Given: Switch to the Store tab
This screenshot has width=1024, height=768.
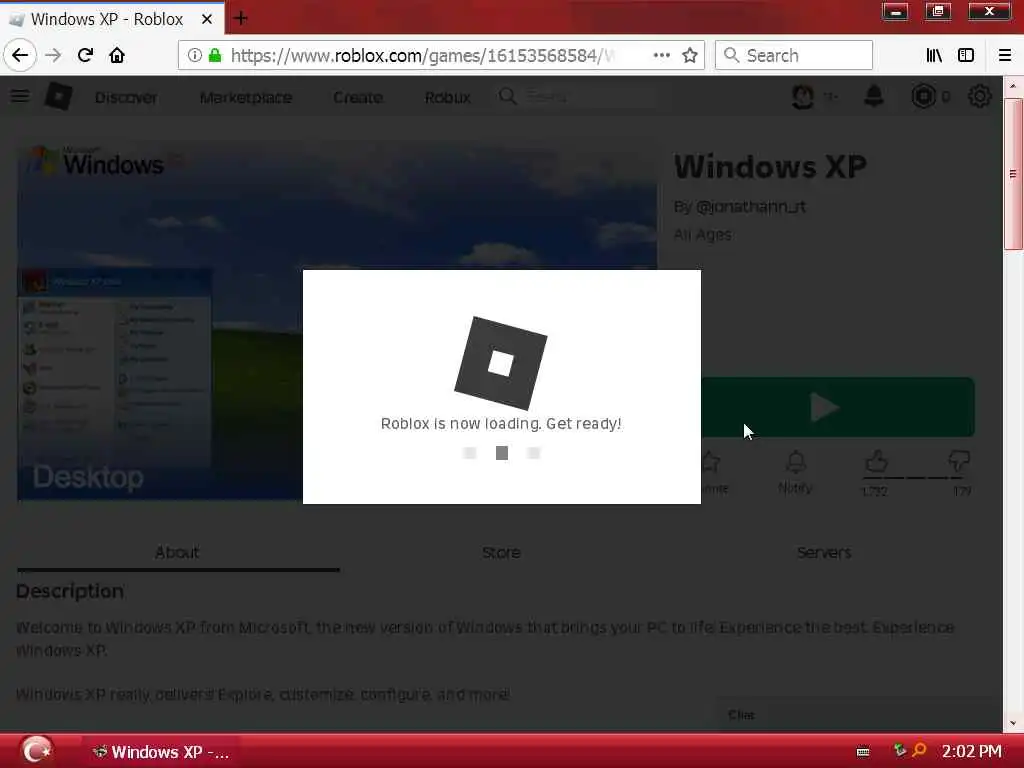Looking at the screenshot, I should 501,552.
